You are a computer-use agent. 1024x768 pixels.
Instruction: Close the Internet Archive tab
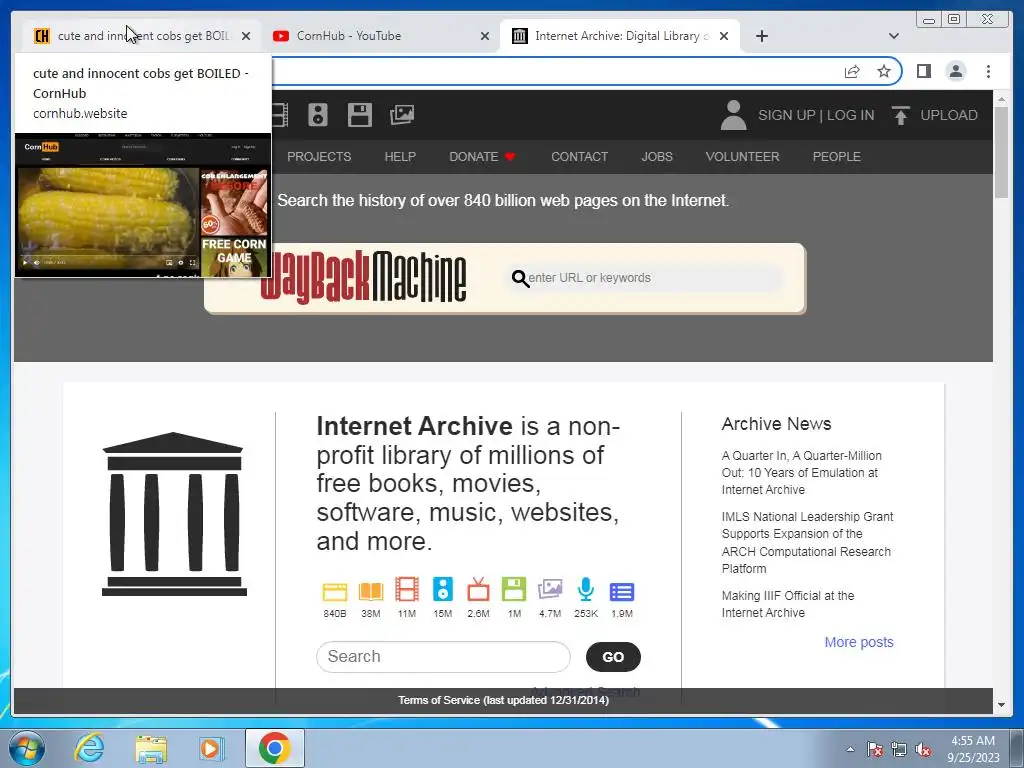click(724, 36)
